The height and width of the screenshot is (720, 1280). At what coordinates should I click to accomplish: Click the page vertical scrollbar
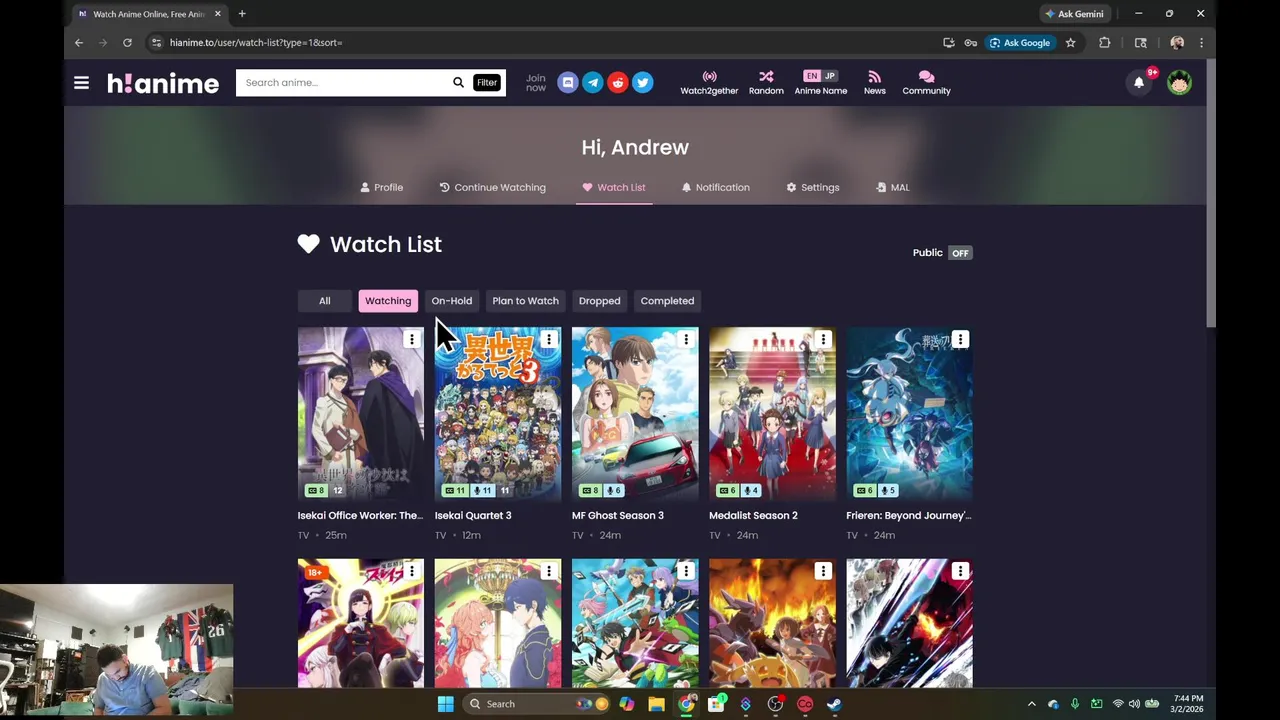pyautogui.click(x=1210, y=193)
